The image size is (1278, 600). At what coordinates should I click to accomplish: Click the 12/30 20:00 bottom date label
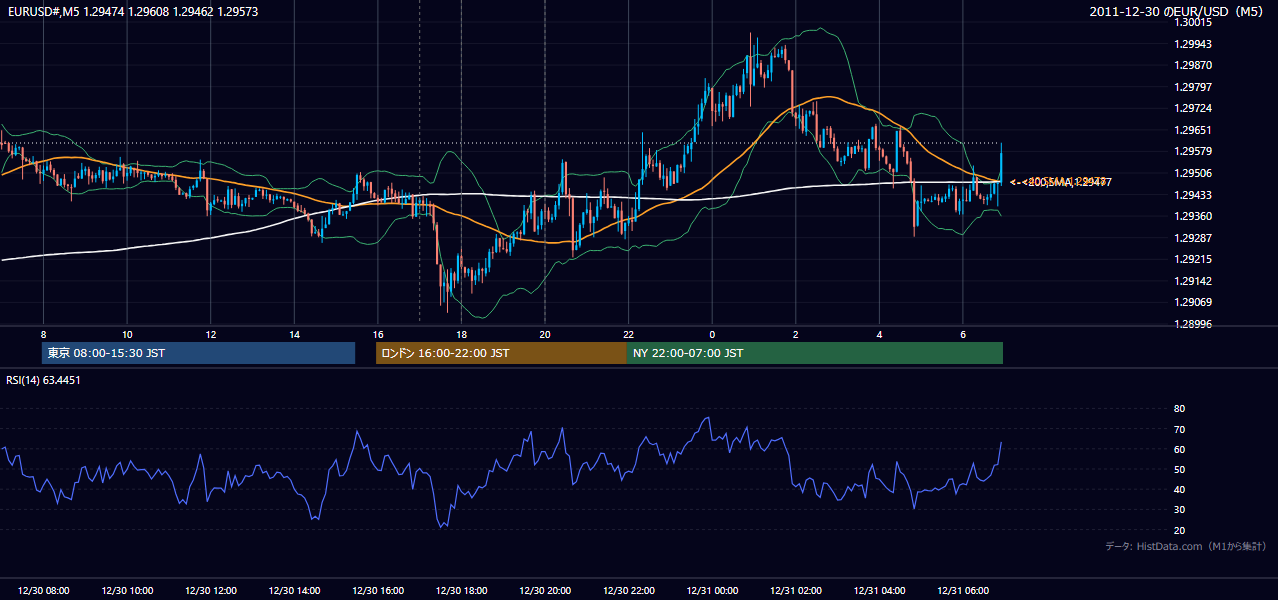(x=544, y=591)
